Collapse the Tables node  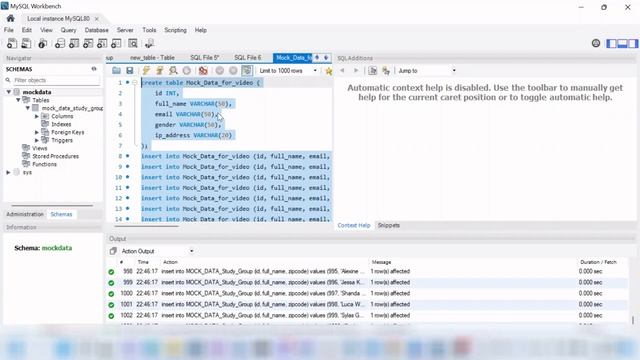pyautogui.click(x=18, y=100)
